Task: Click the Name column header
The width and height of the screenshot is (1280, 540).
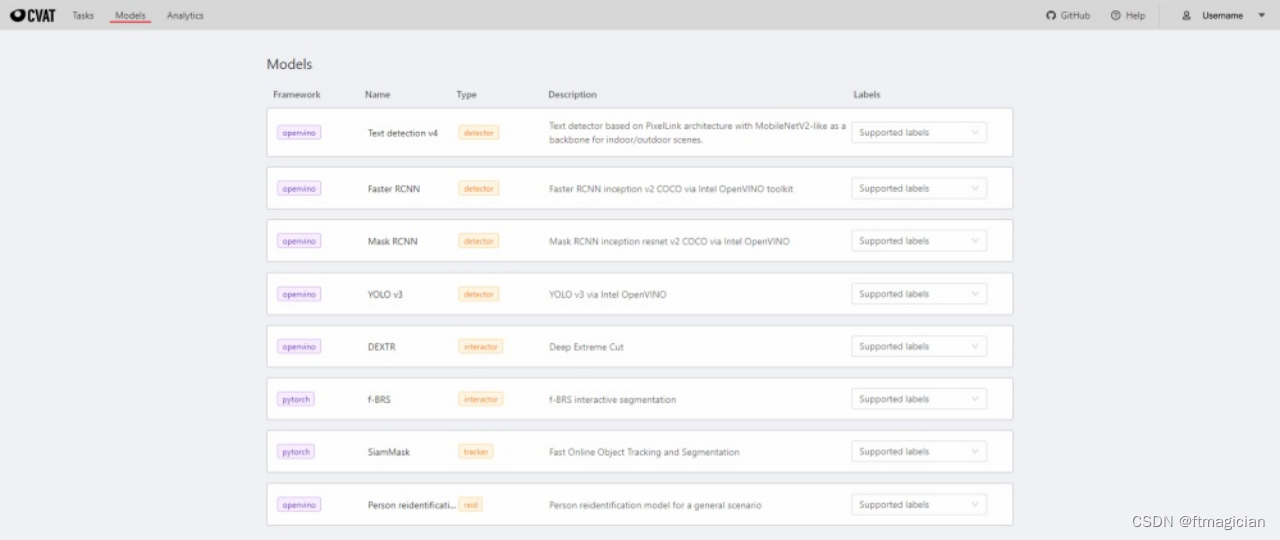Action: (378, 95)
